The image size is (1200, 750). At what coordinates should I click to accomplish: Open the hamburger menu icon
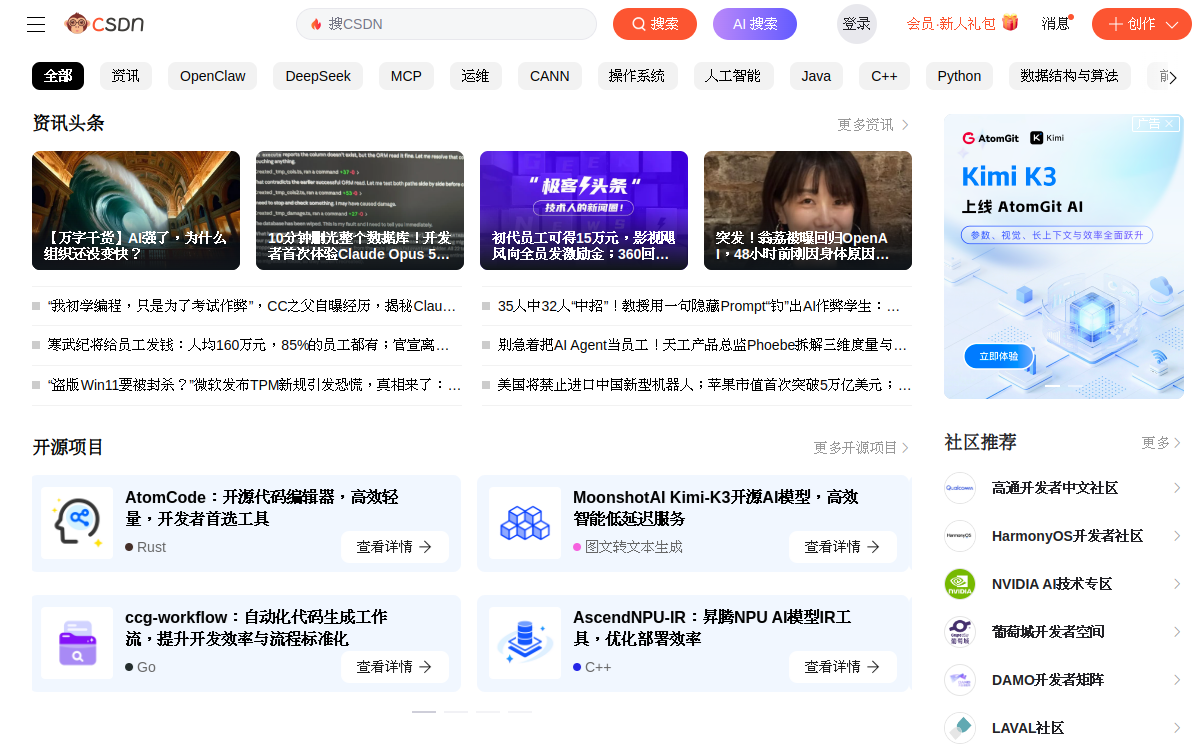pos(36,24)
